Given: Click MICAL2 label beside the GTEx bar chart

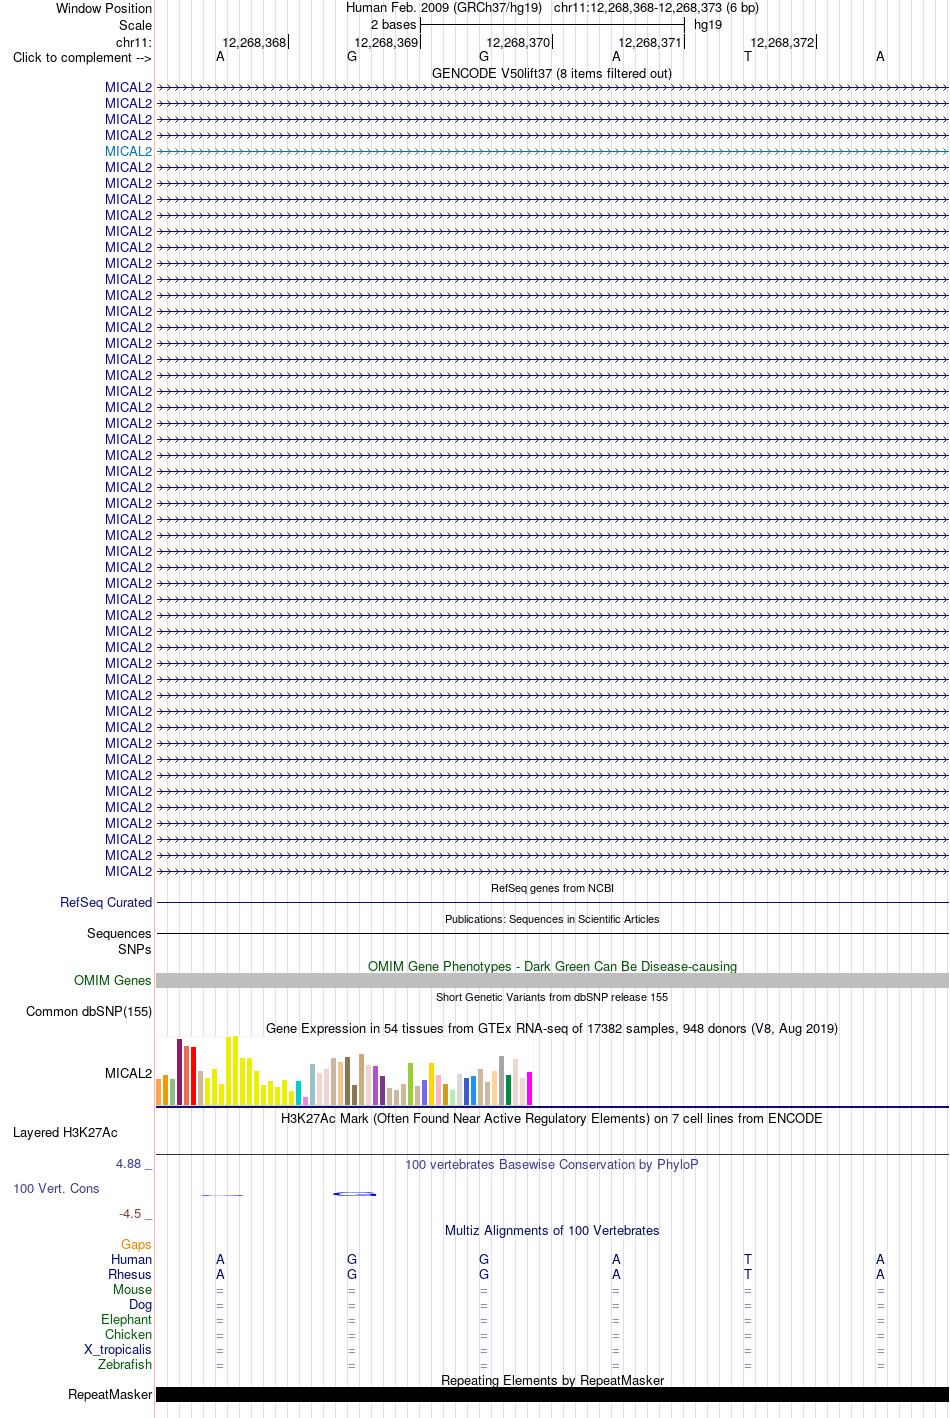Looking at the screenshot, I should [x=128, y=1073].
